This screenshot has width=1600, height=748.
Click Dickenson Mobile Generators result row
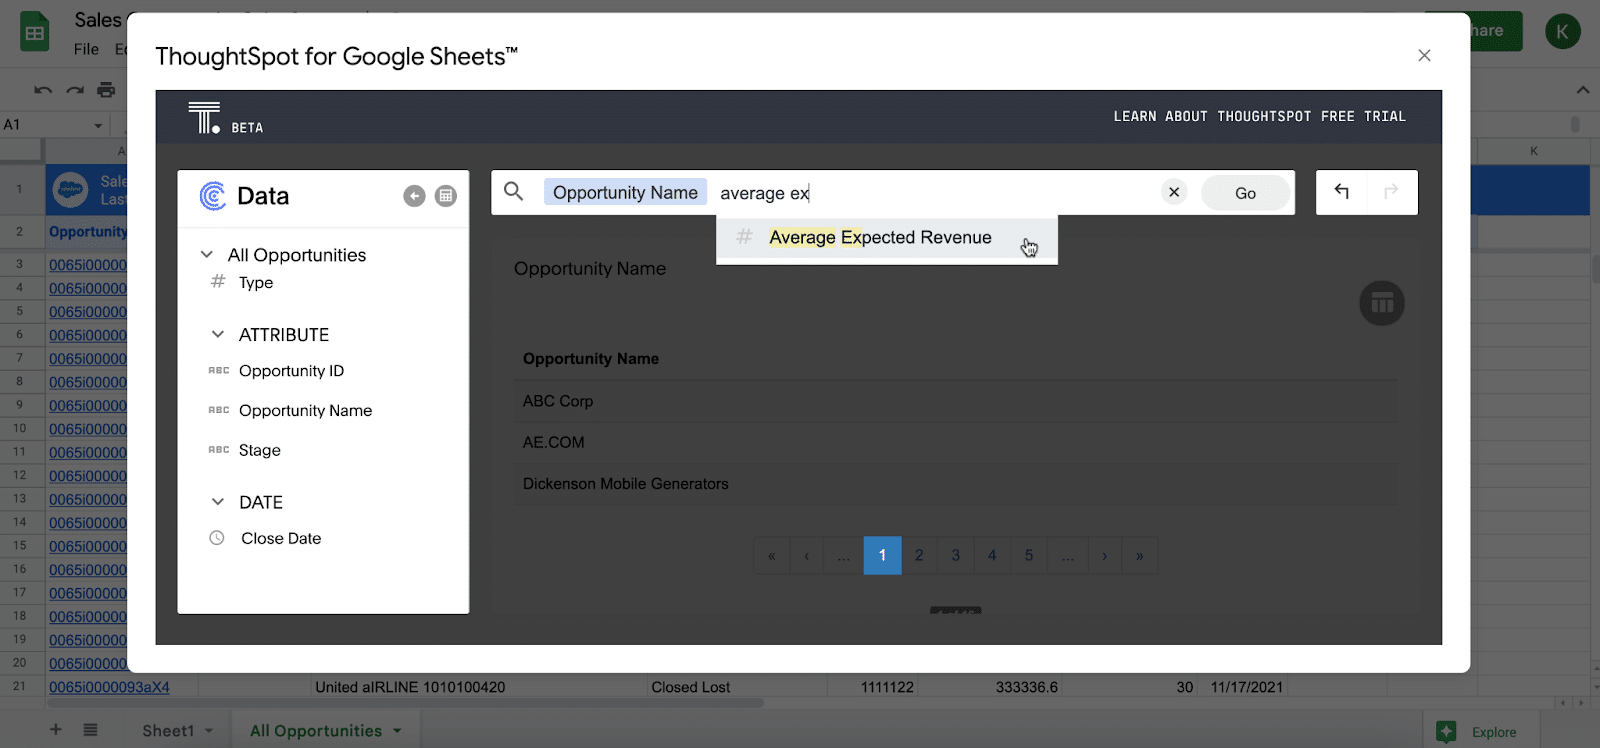(x=956, y=484)
